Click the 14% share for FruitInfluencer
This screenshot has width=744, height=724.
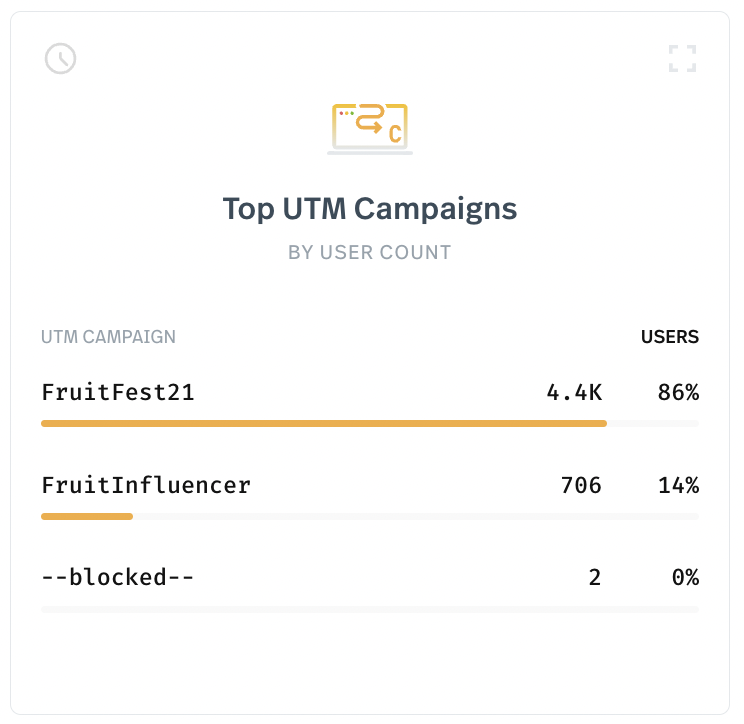pos(678,485)
